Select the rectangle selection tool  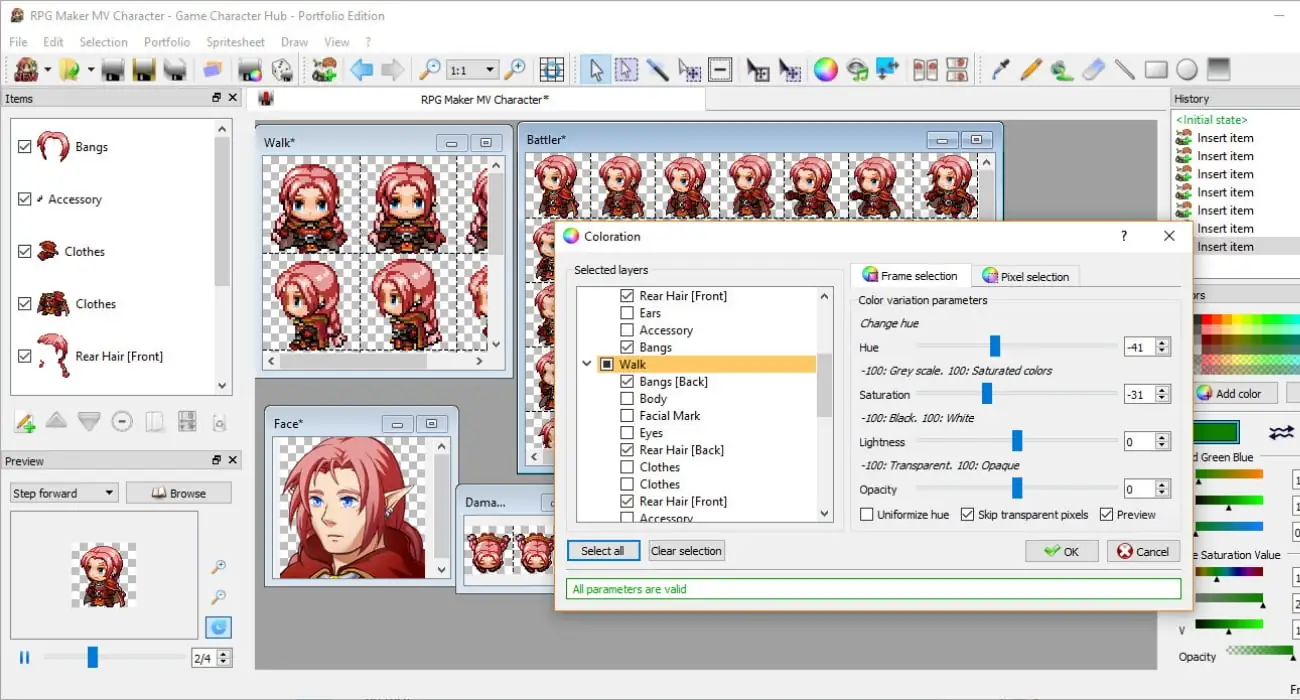click(x=626, y=69)
